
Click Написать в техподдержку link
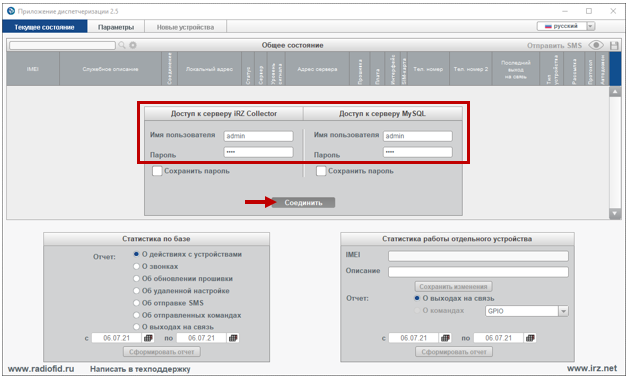pos(140,369)
